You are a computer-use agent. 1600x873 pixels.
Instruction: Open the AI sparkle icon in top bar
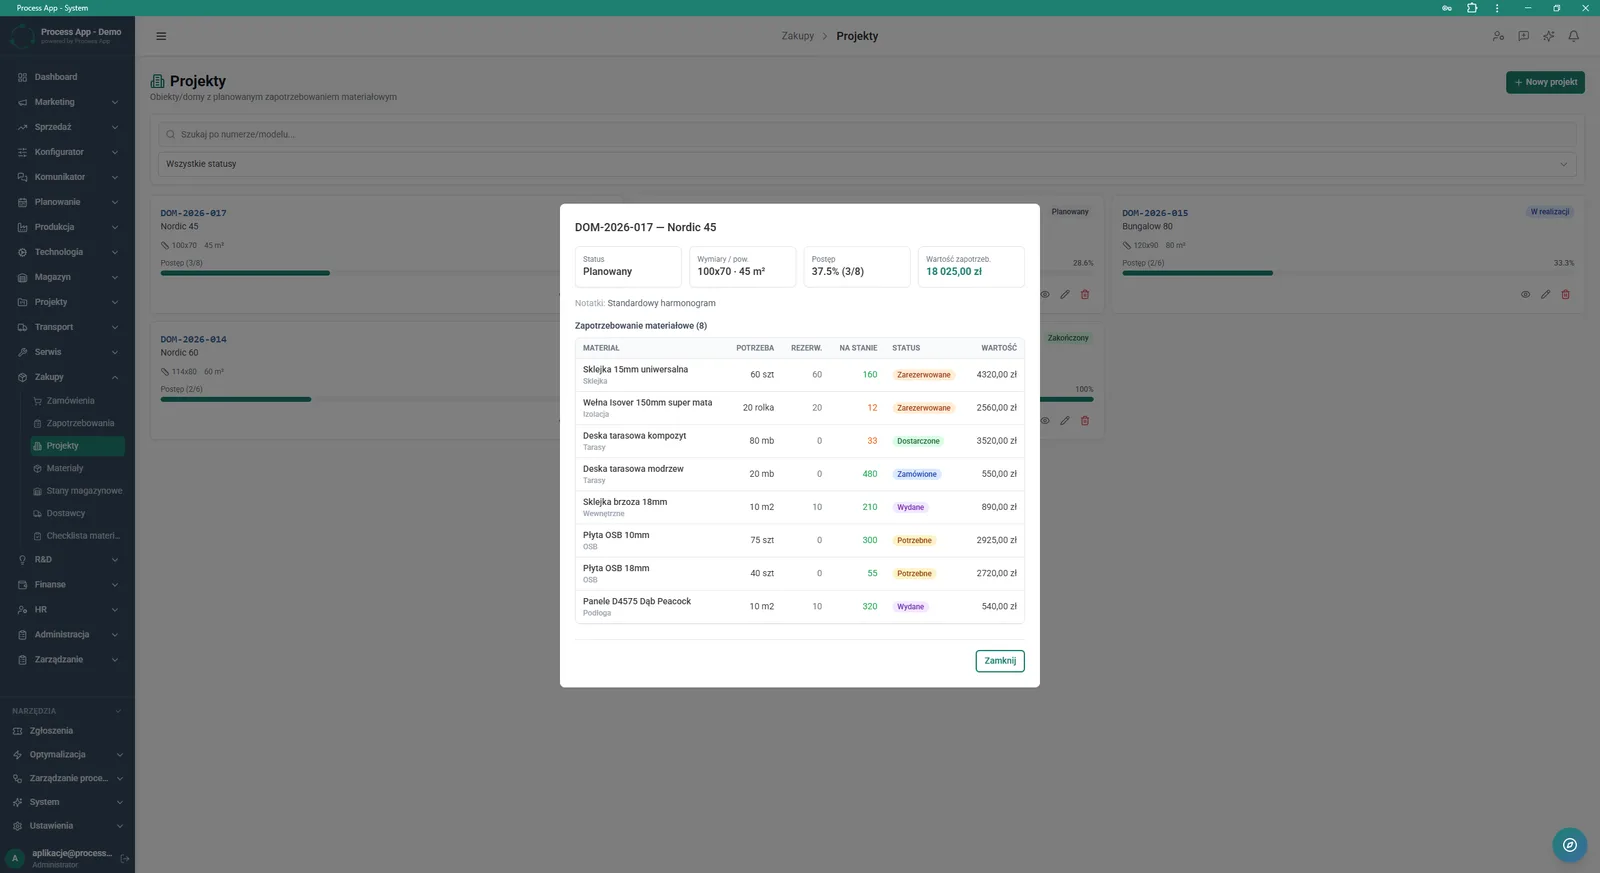(1548, 36)
